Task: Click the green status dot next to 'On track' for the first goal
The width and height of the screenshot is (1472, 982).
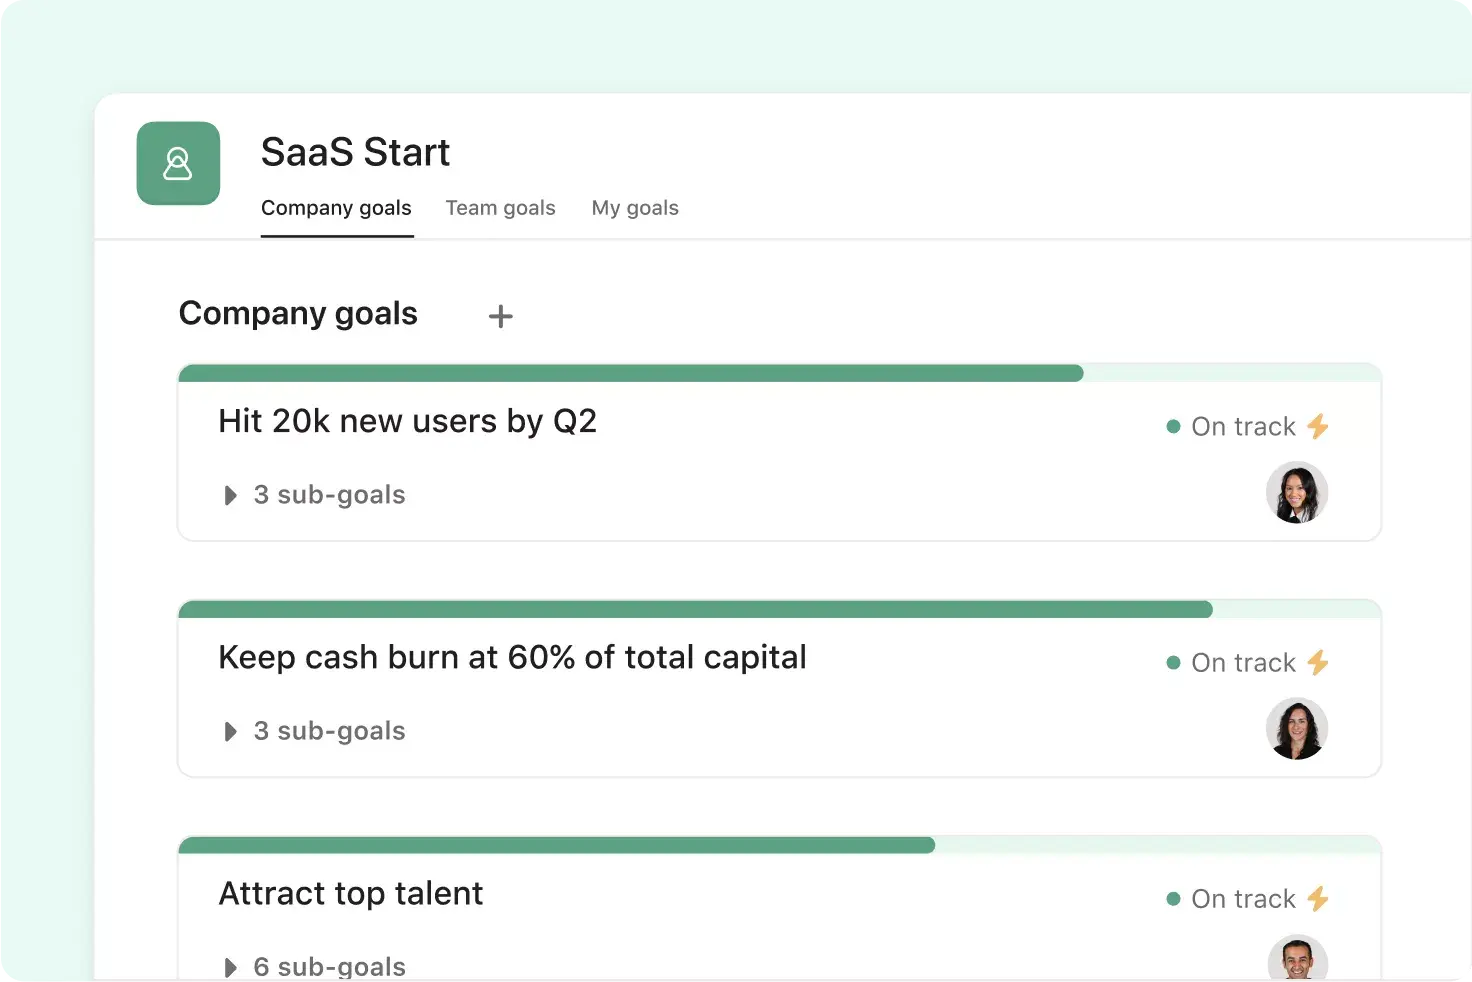Action: pos(1172,426)
